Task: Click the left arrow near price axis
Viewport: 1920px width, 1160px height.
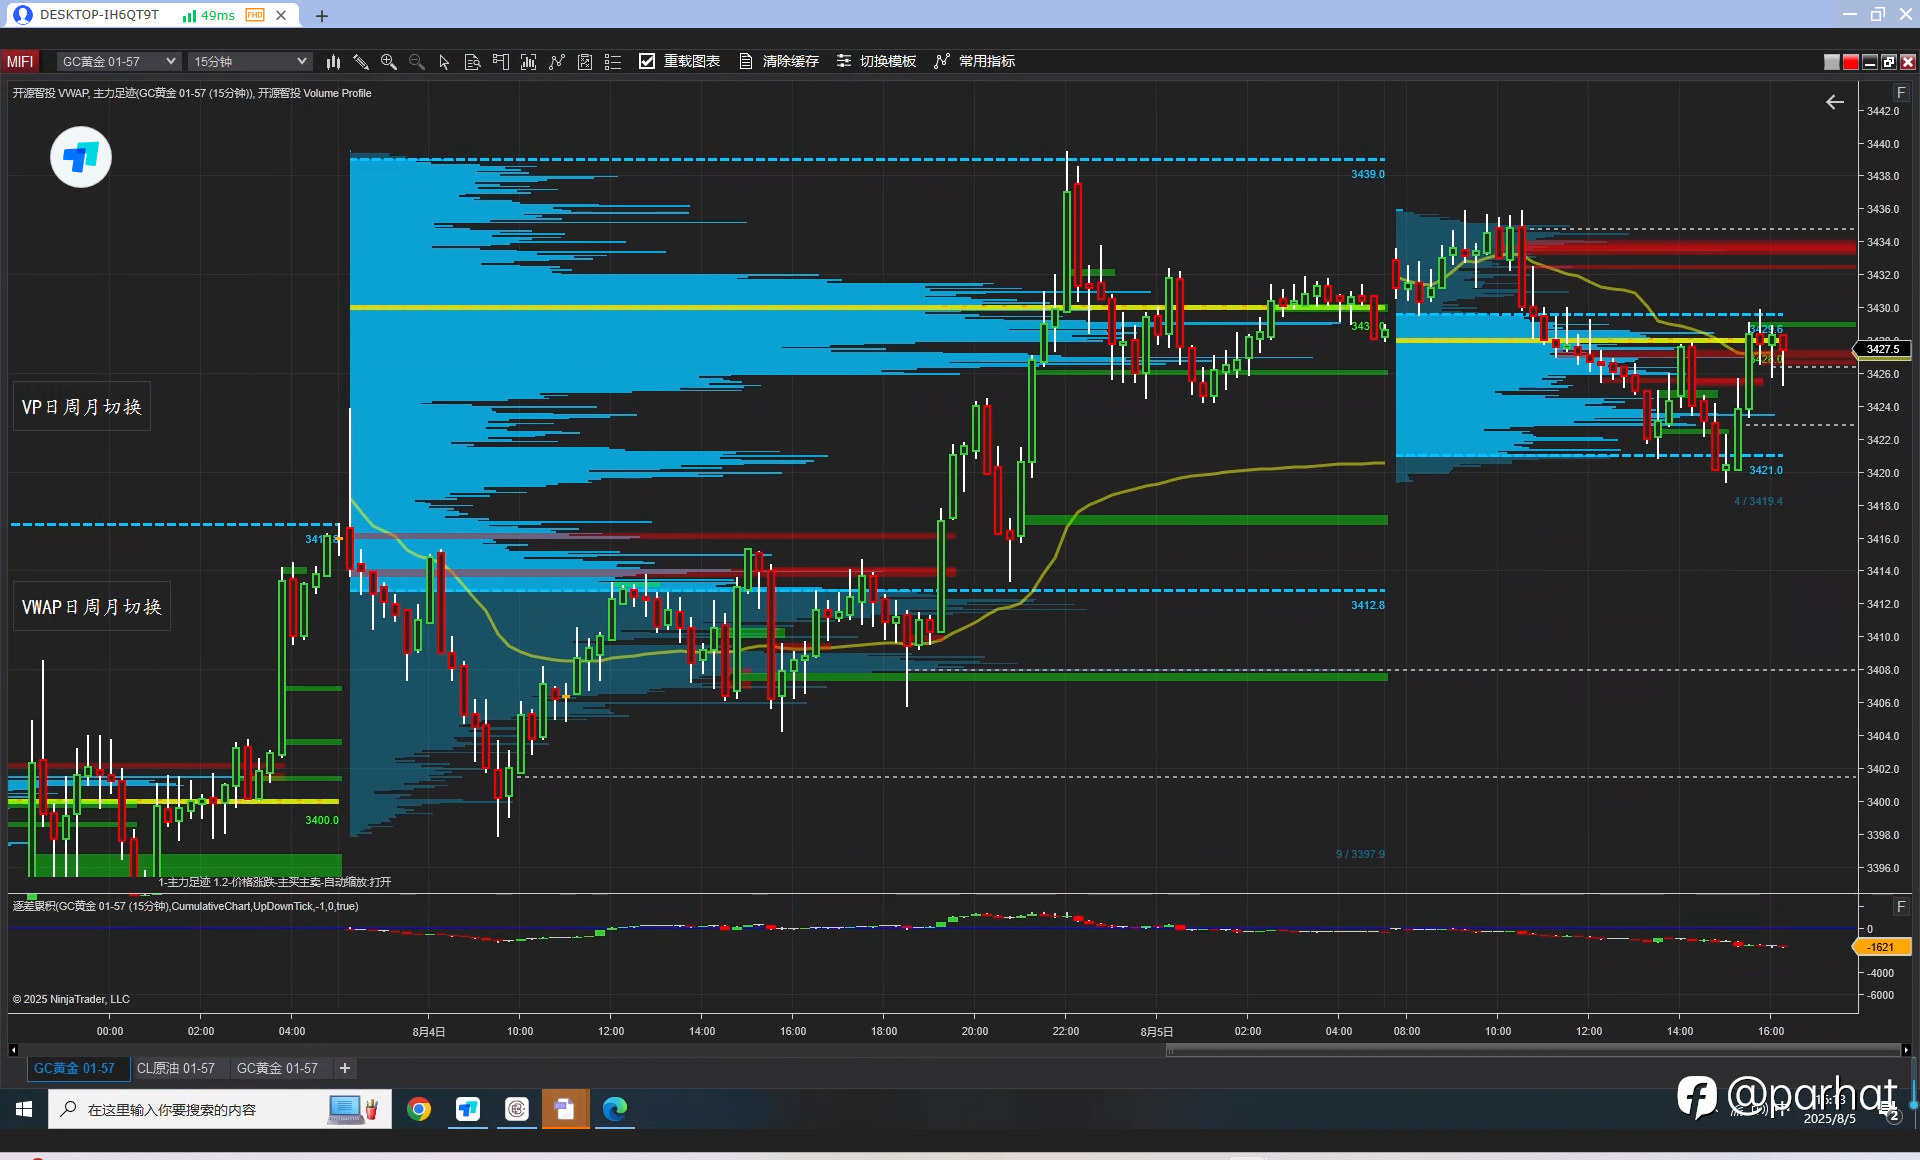Action: click(x=1835, y=102)
